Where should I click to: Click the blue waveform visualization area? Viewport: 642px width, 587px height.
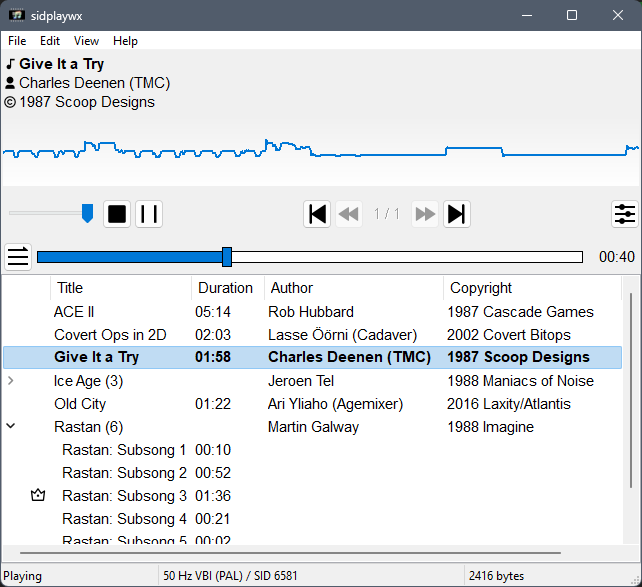(x=321, y=150)
